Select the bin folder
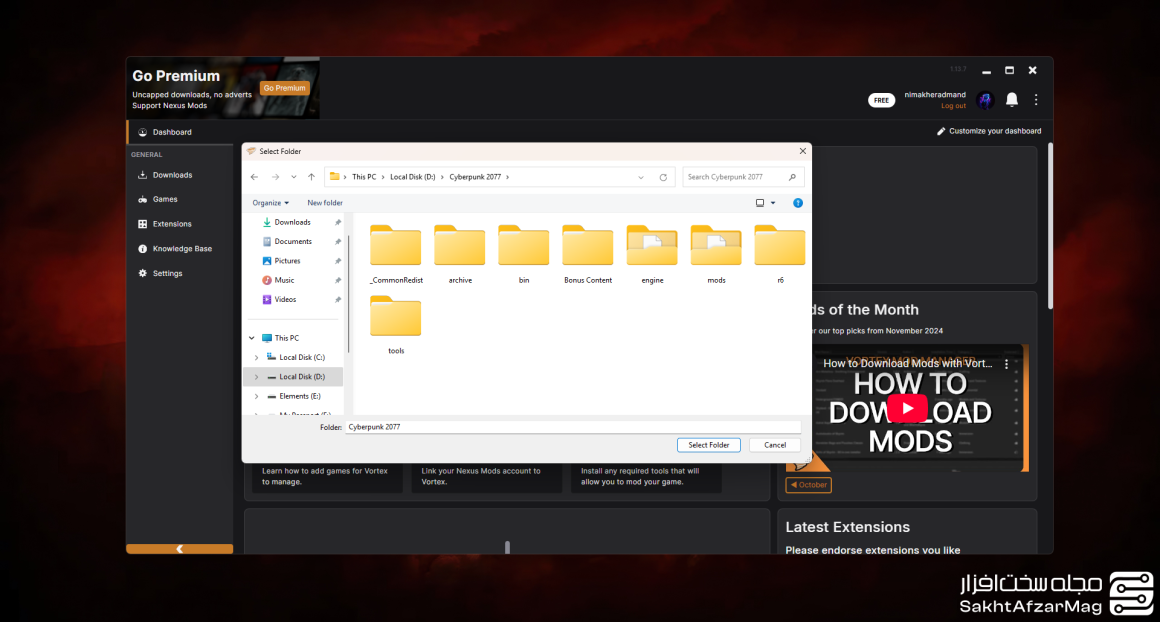 tap(524, 254)
